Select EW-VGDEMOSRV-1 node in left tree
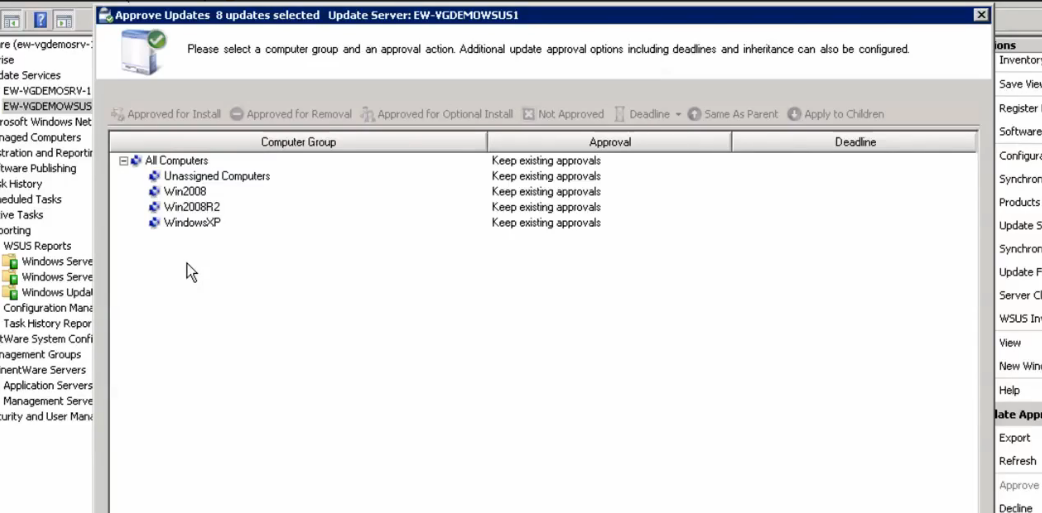The image size is (1042, 513). tap(47, 91)
